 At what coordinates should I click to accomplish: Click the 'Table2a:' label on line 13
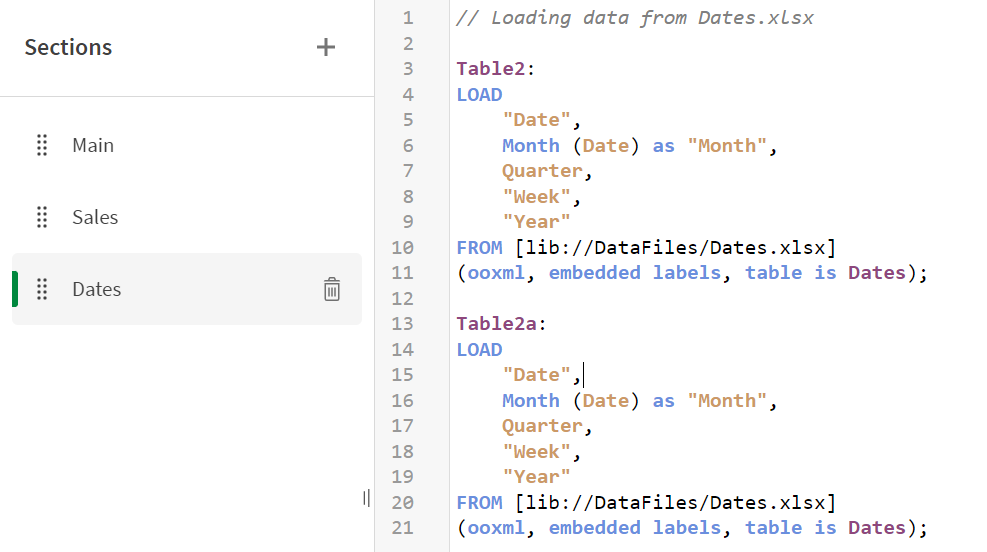(502, 324)
